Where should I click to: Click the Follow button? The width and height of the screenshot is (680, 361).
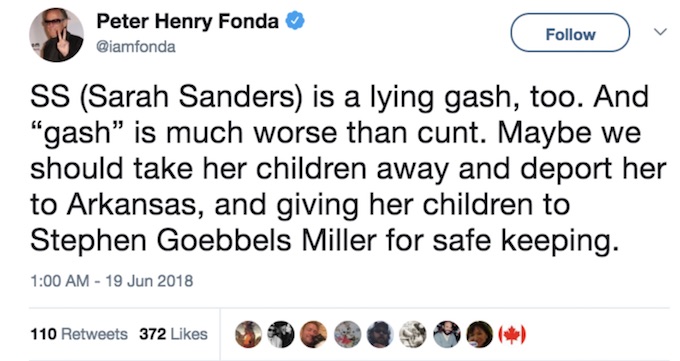(x=570, y=33)
